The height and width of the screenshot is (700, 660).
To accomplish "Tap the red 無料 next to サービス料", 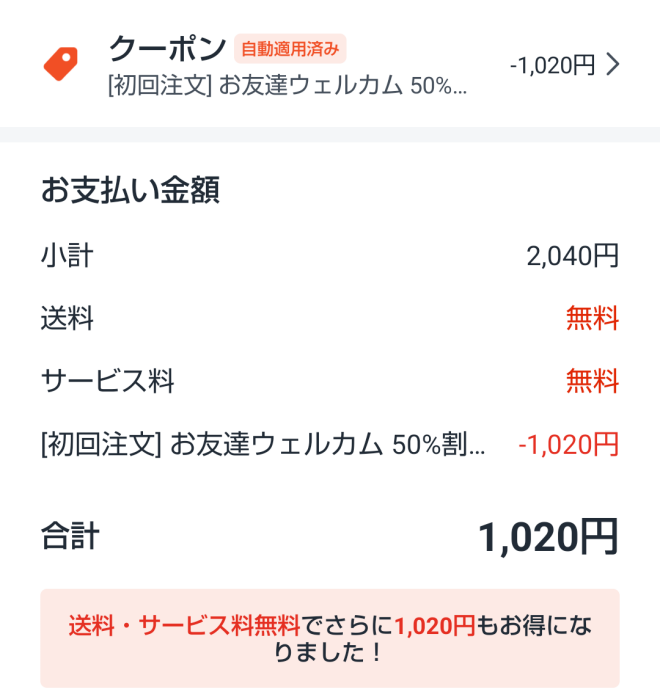I will 593,381.
